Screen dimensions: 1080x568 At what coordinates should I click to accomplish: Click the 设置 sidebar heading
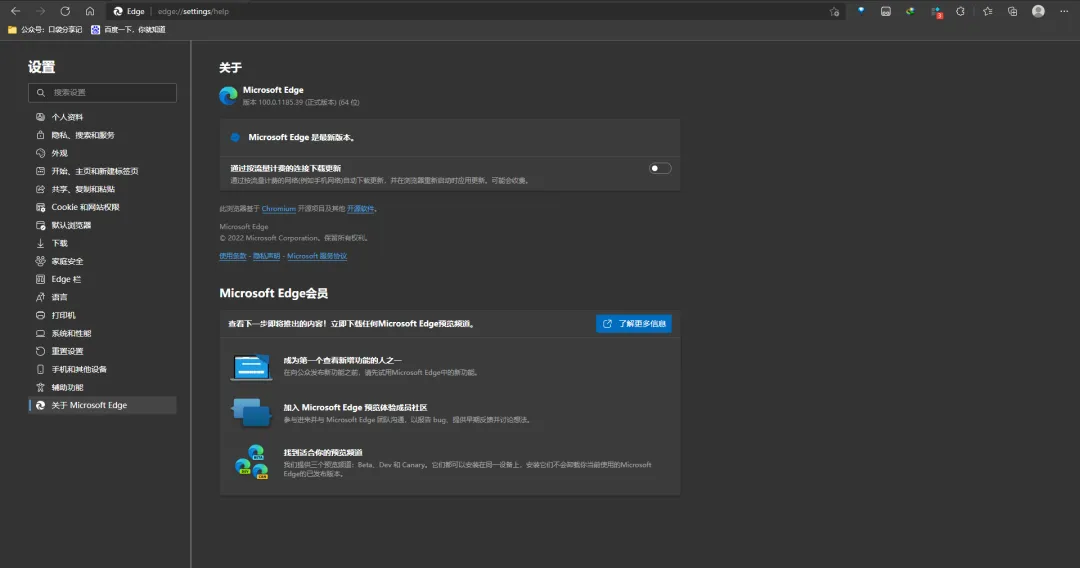[x=41, y=67]
